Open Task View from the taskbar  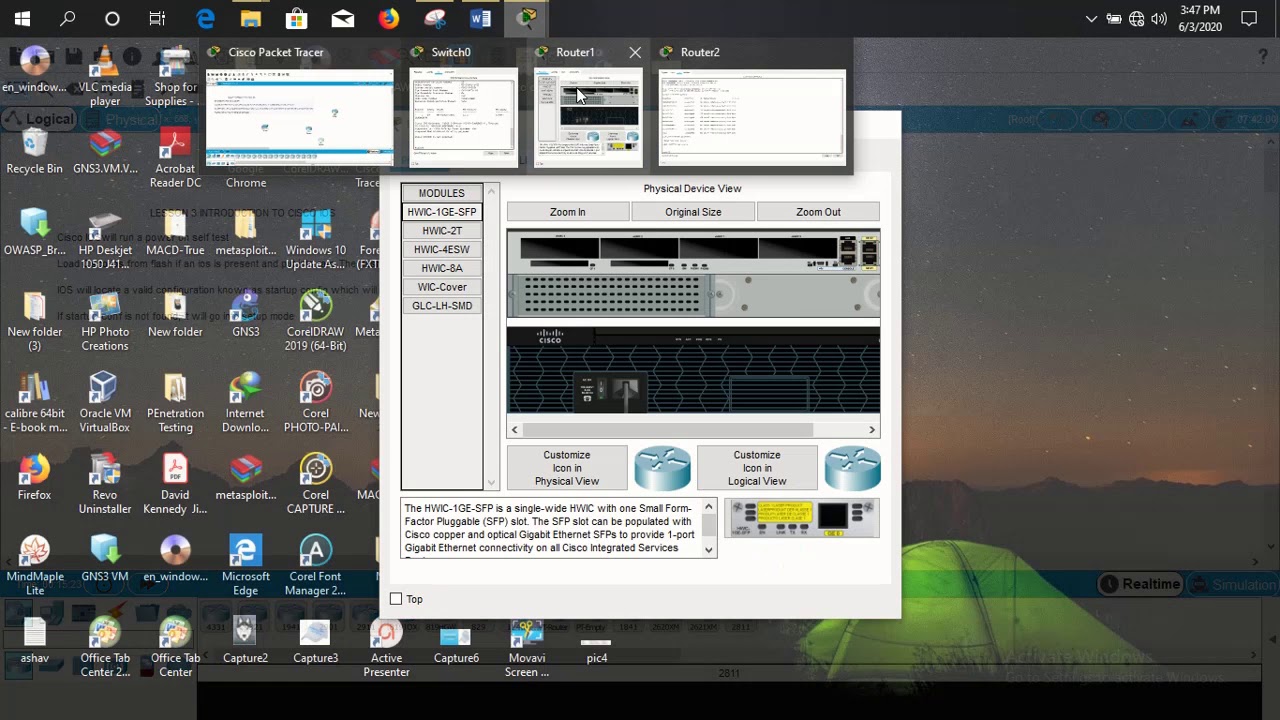point(157,18)
